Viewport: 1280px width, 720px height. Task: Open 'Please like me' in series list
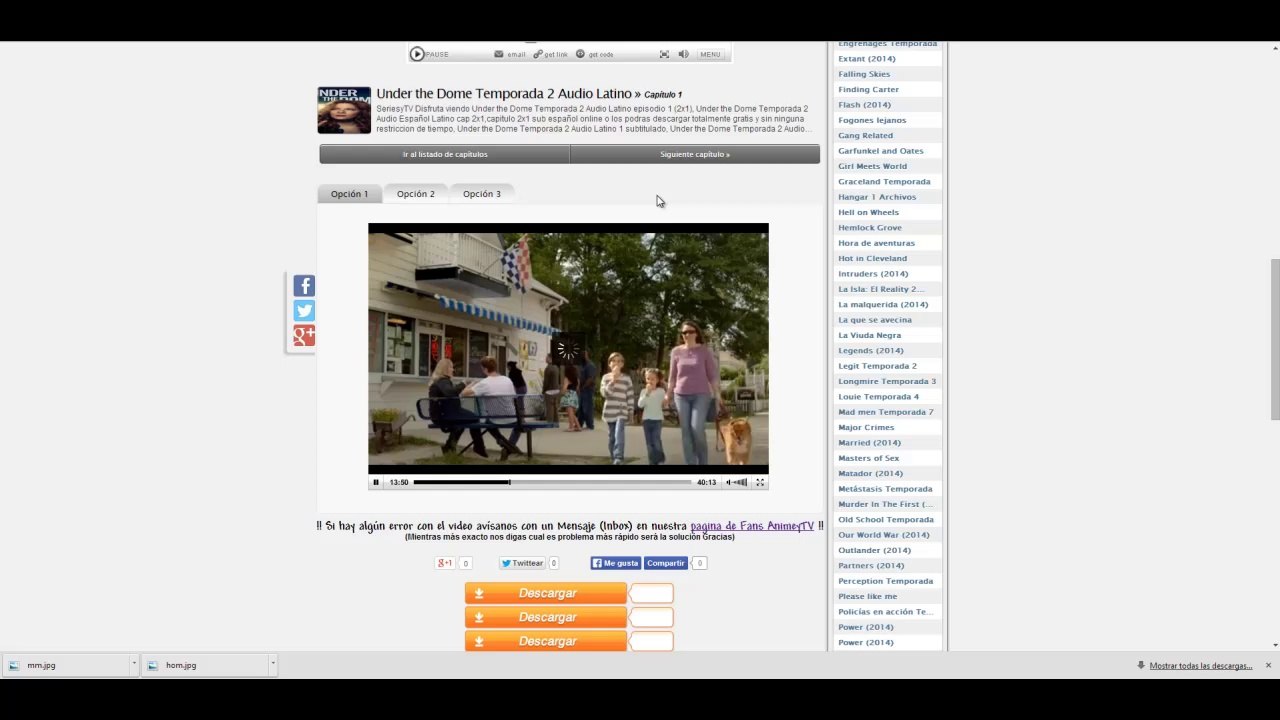[868, 597]
